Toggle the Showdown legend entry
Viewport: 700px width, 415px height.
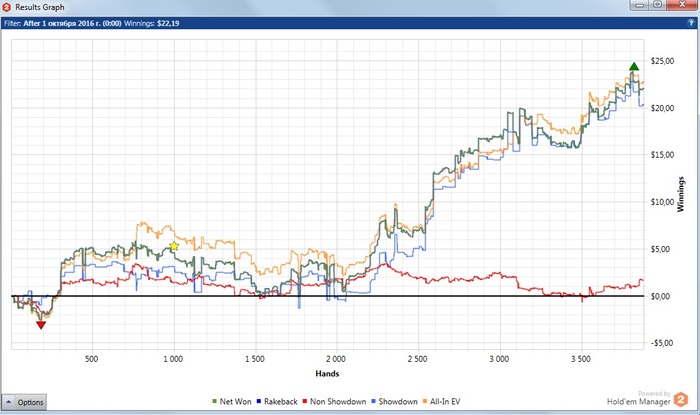coord(394,402)
